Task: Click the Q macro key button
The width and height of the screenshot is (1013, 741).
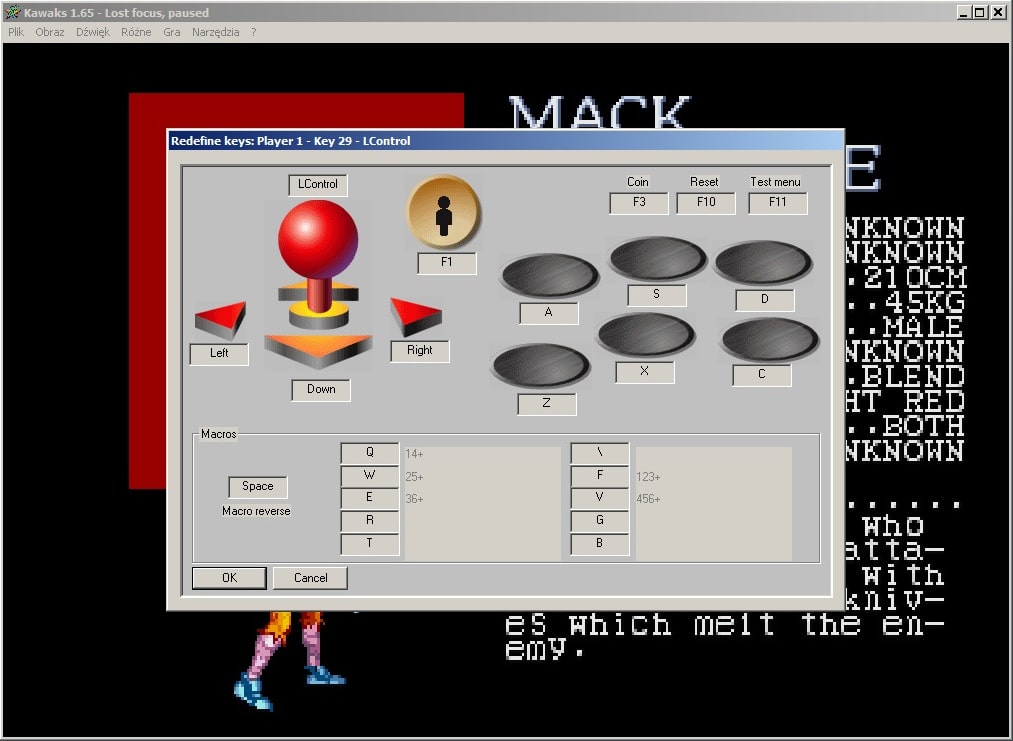Action: (369, 453)
